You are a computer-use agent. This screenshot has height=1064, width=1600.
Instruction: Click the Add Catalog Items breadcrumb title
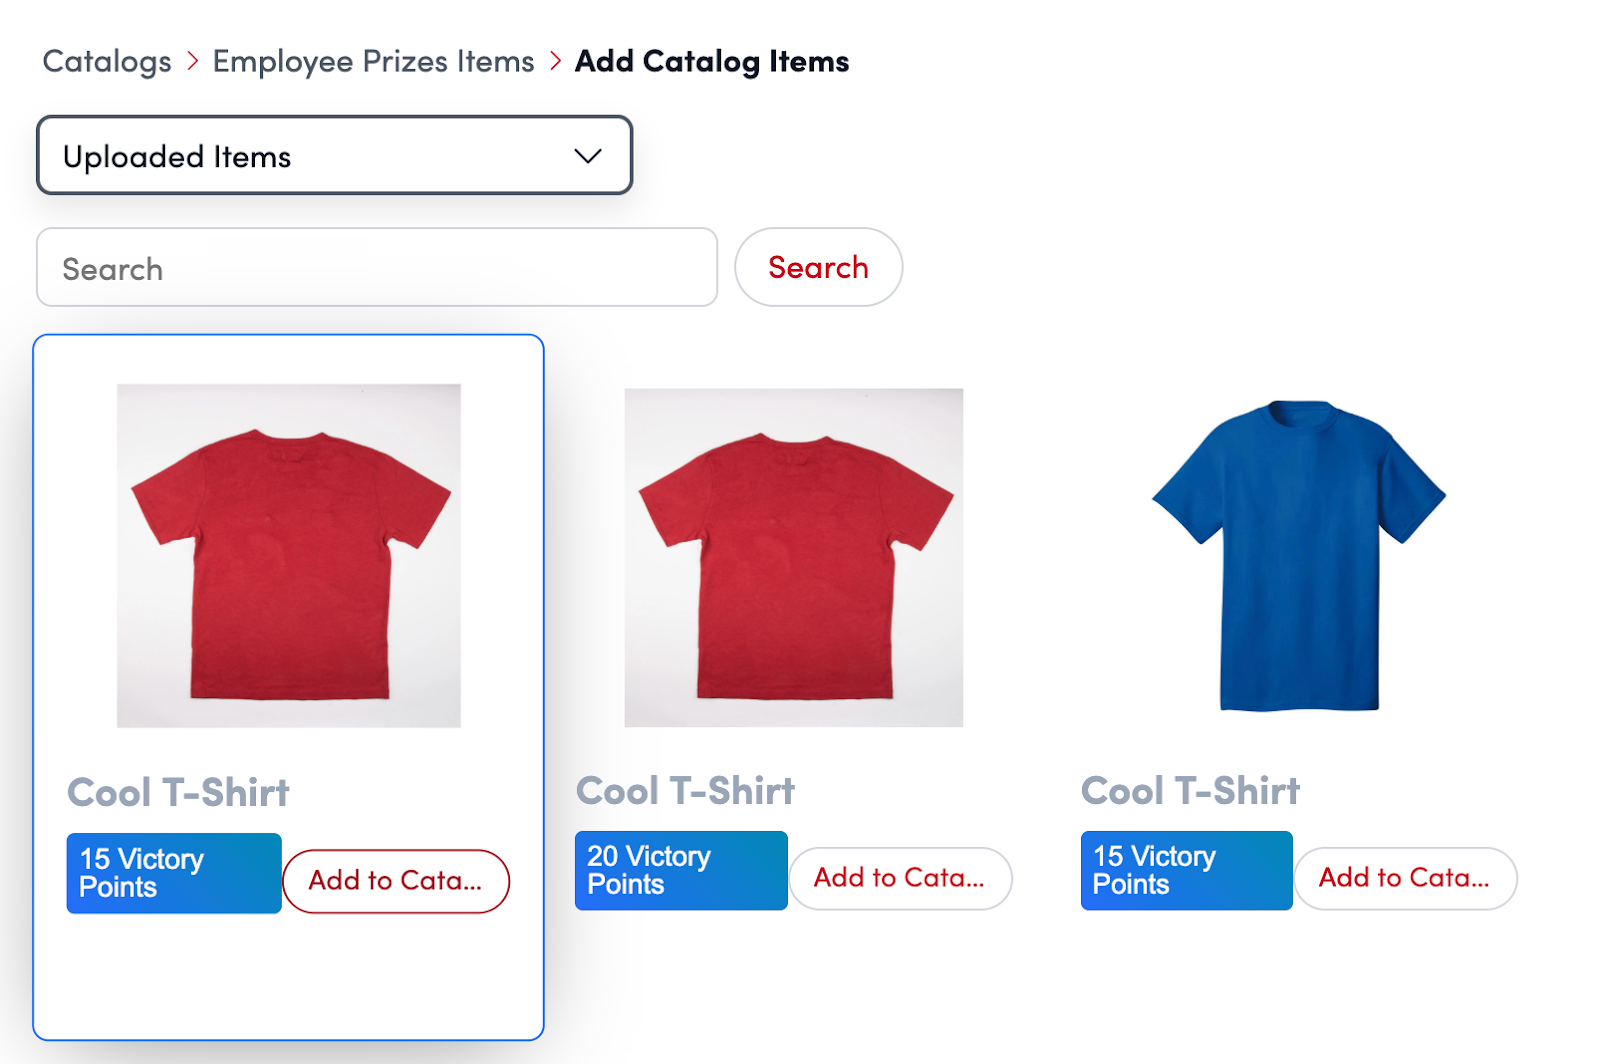(x=711, y=62)
